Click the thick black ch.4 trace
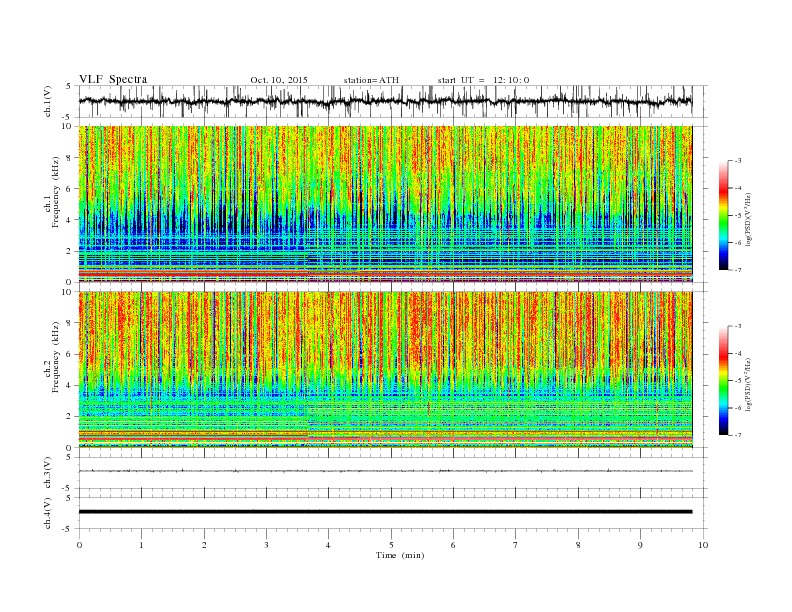 385,512
